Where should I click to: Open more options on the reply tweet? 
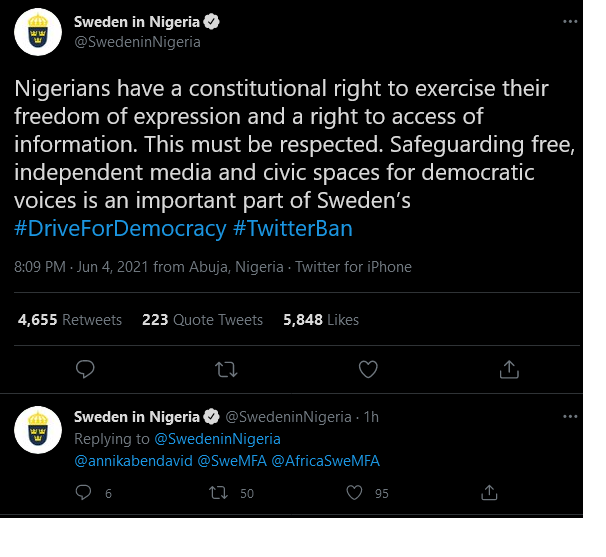point(570,416)
